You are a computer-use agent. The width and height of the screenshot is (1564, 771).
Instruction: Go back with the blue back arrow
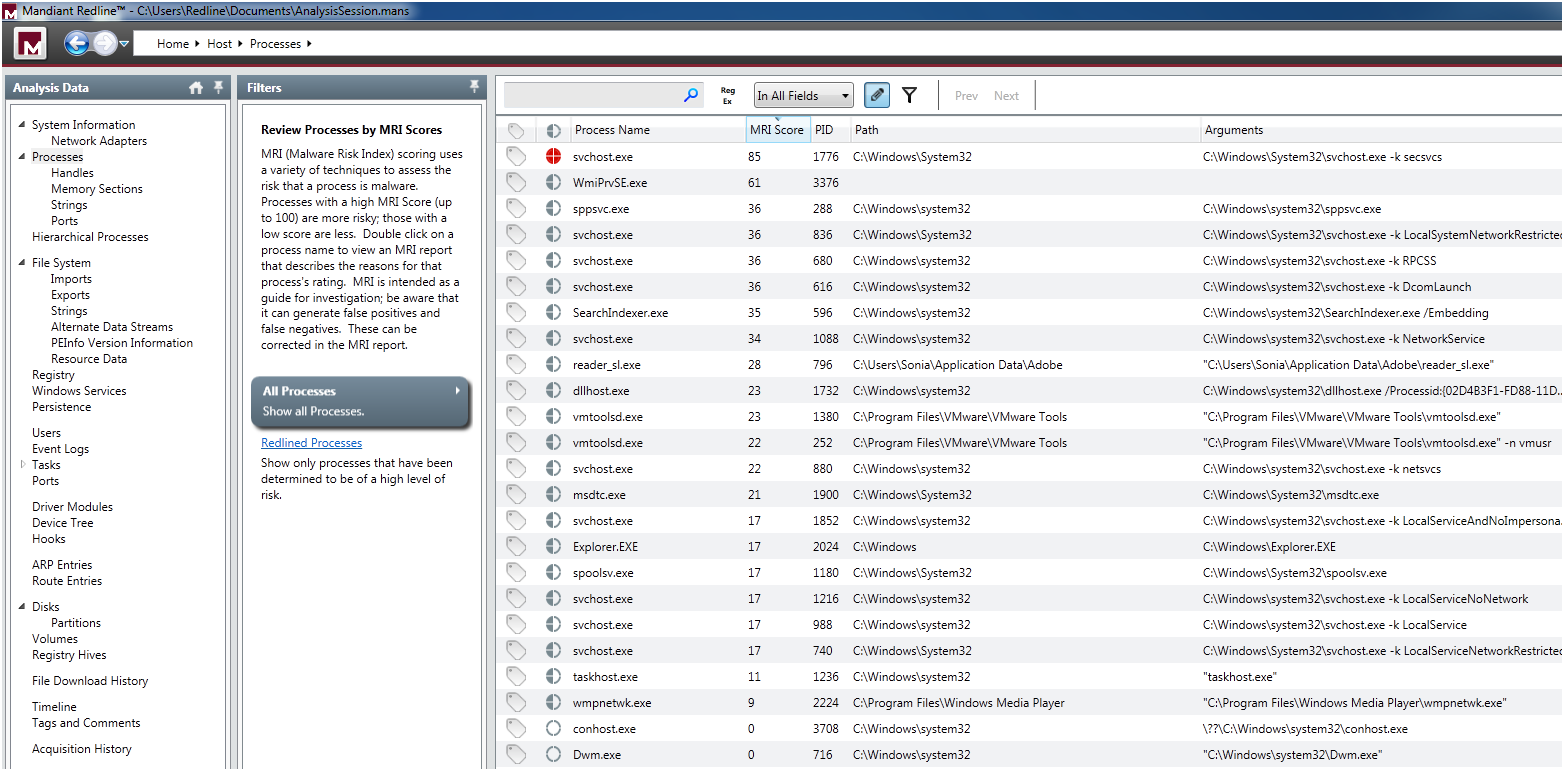[x=77, y=43]
